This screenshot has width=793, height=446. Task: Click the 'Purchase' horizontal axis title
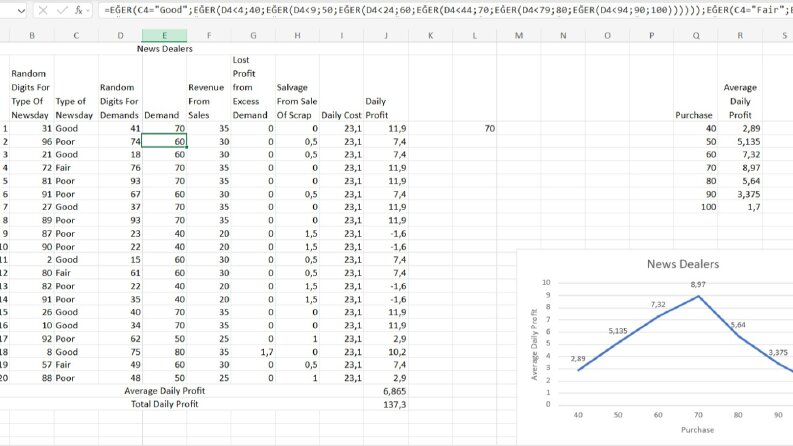pos(697,430)
